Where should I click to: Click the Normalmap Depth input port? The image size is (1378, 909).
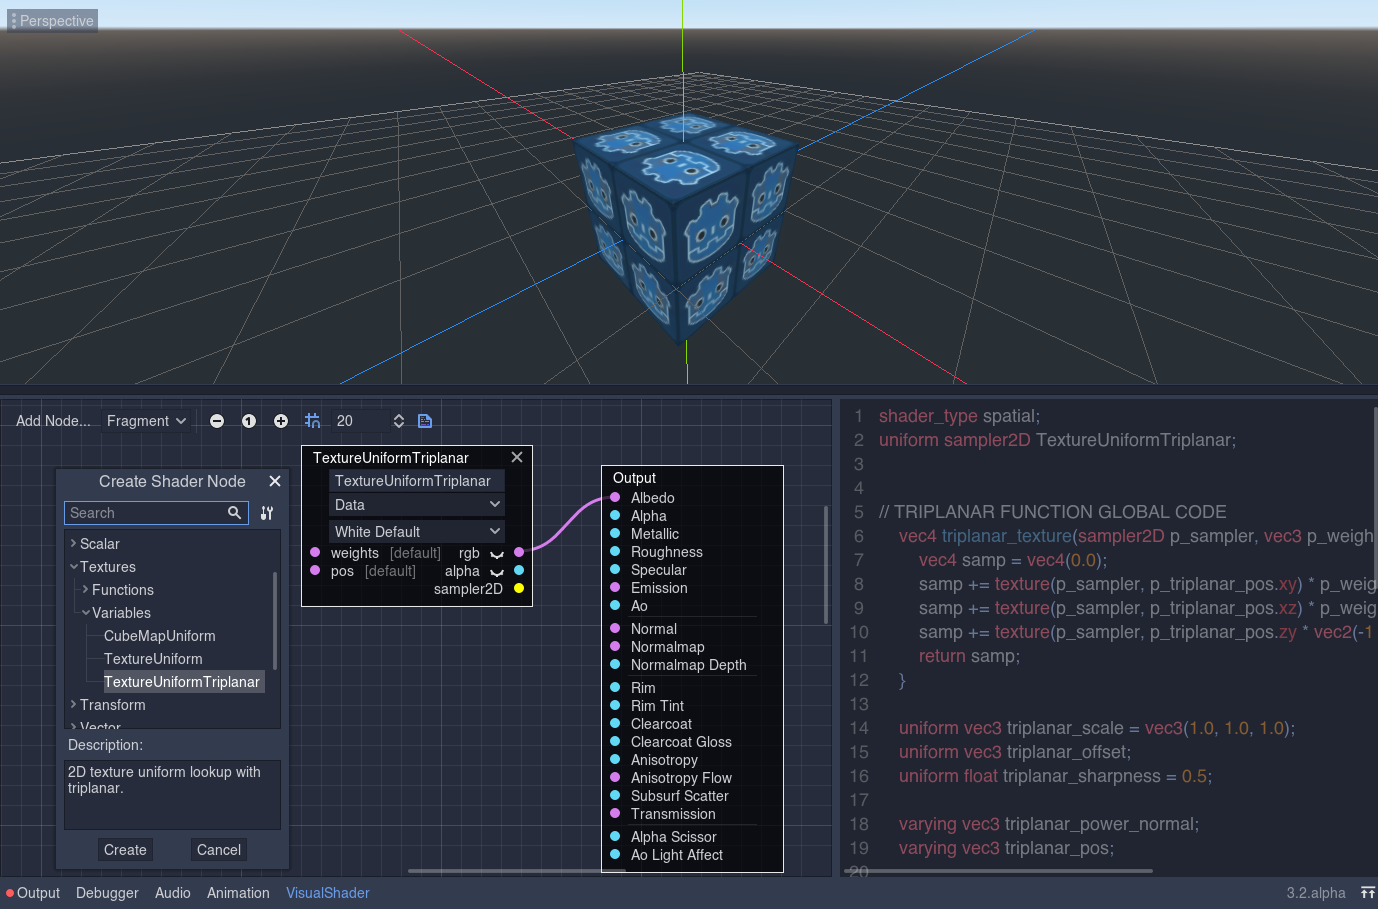(x=615, y=664)
